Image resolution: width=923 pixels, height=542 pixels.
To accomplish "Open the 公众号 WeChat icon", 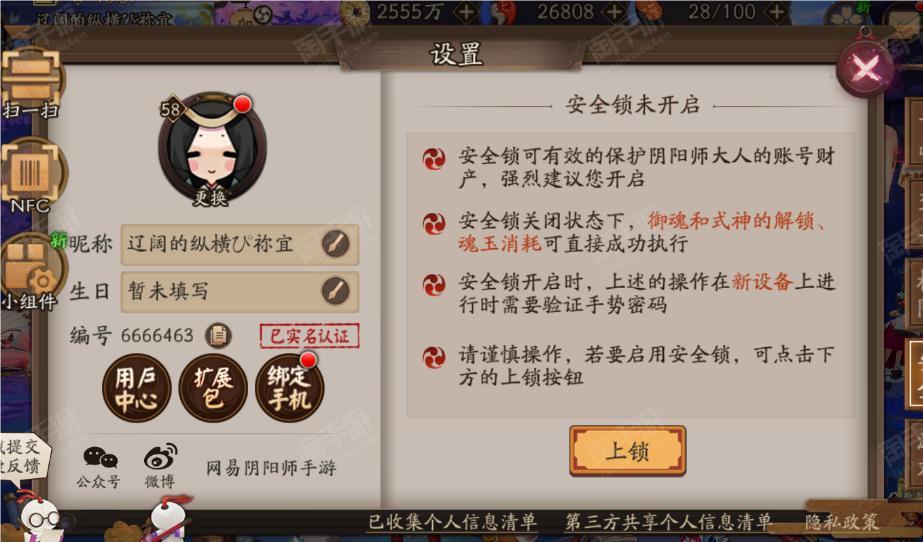I will [x=98, y=467].
